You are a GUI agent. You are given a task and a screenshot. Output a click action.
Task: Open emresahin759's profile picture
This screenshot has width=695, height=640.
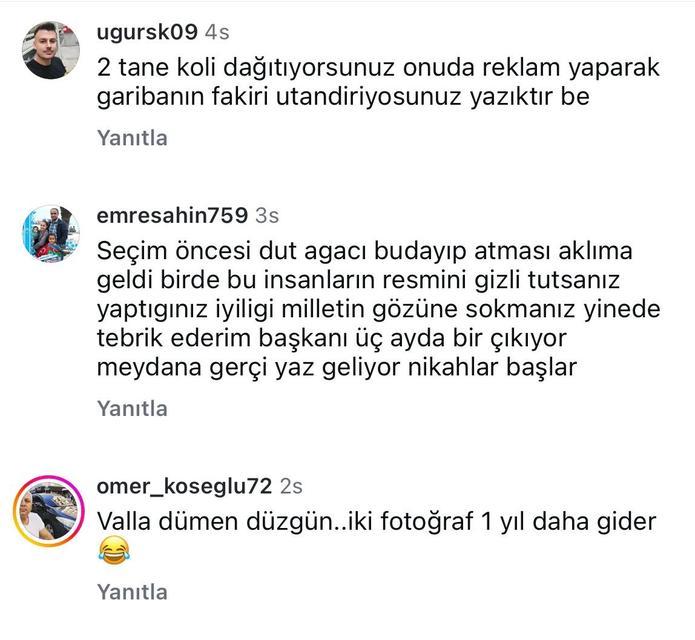click(x=51, y=234)
